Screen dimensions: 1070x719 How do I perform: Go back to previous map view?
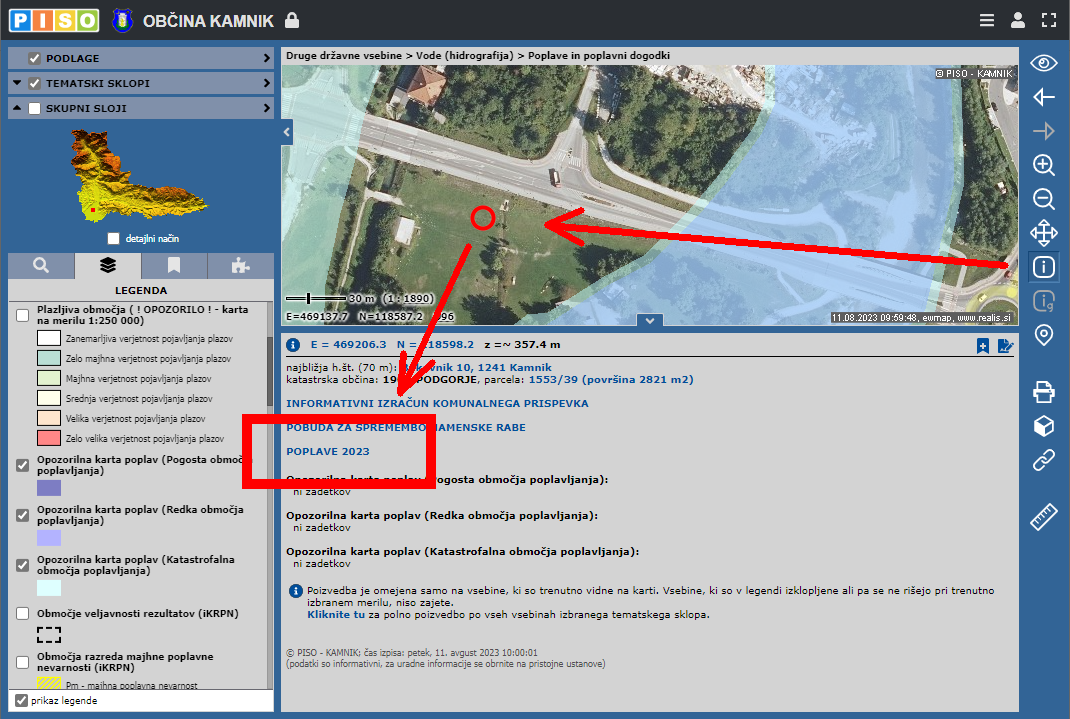(x=1043, y=97)
